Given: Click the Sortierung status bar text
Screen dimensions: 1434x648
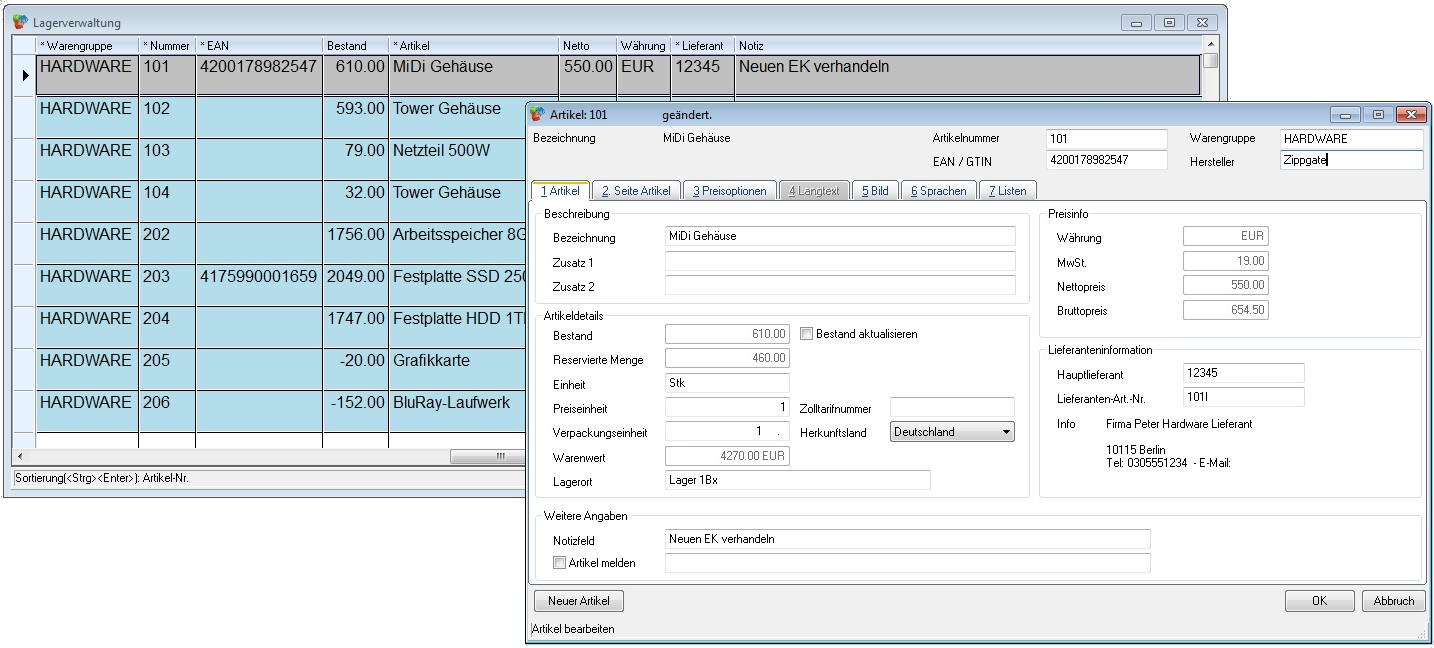Looking at the screenshot, I should tap(102, 478).
